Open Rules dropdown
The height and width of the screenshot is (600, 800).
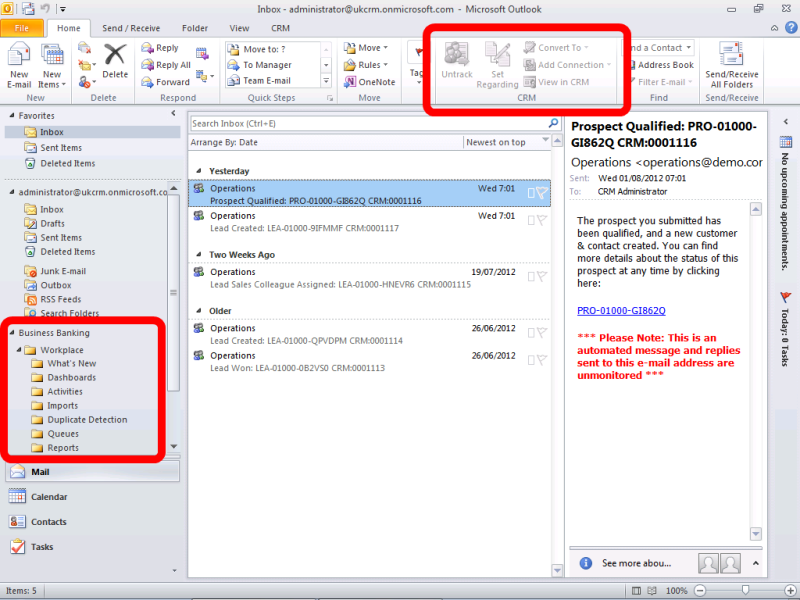point(366,65)
